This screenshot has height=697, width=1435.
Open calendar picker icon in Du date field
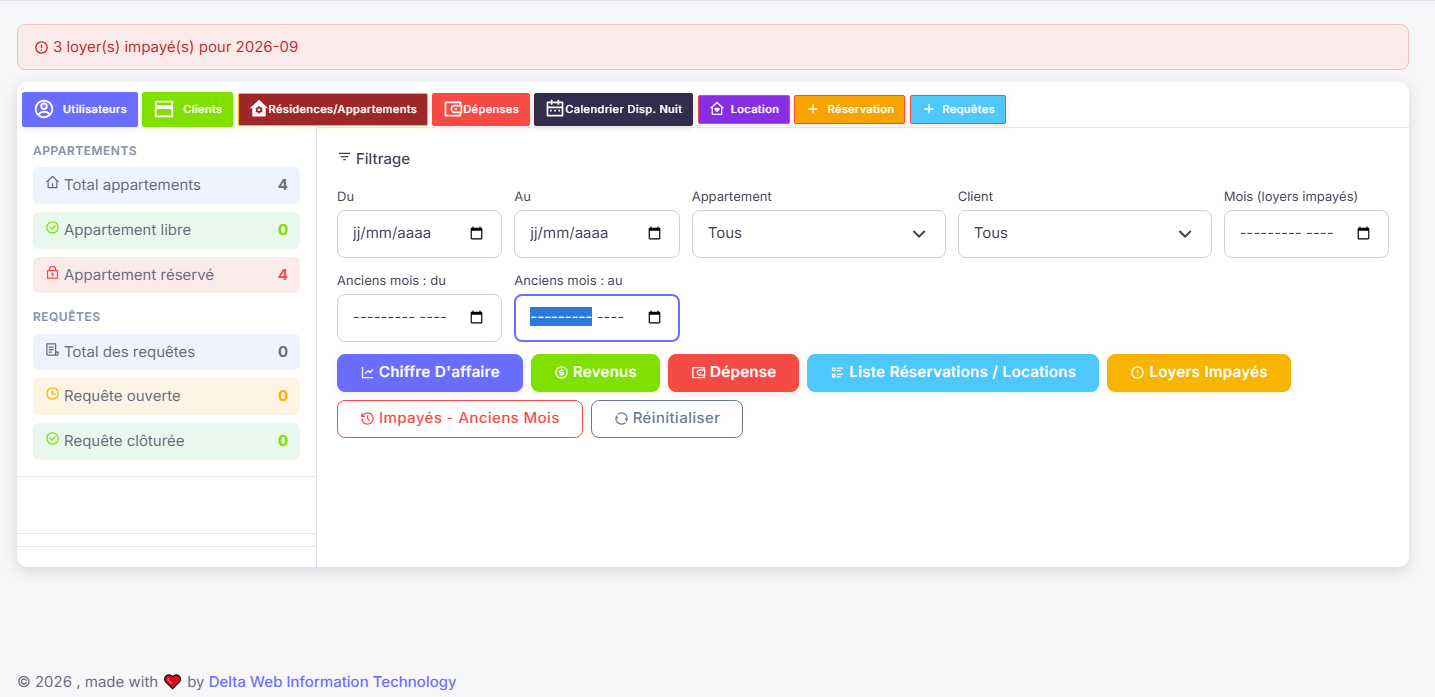coord(477,233)
